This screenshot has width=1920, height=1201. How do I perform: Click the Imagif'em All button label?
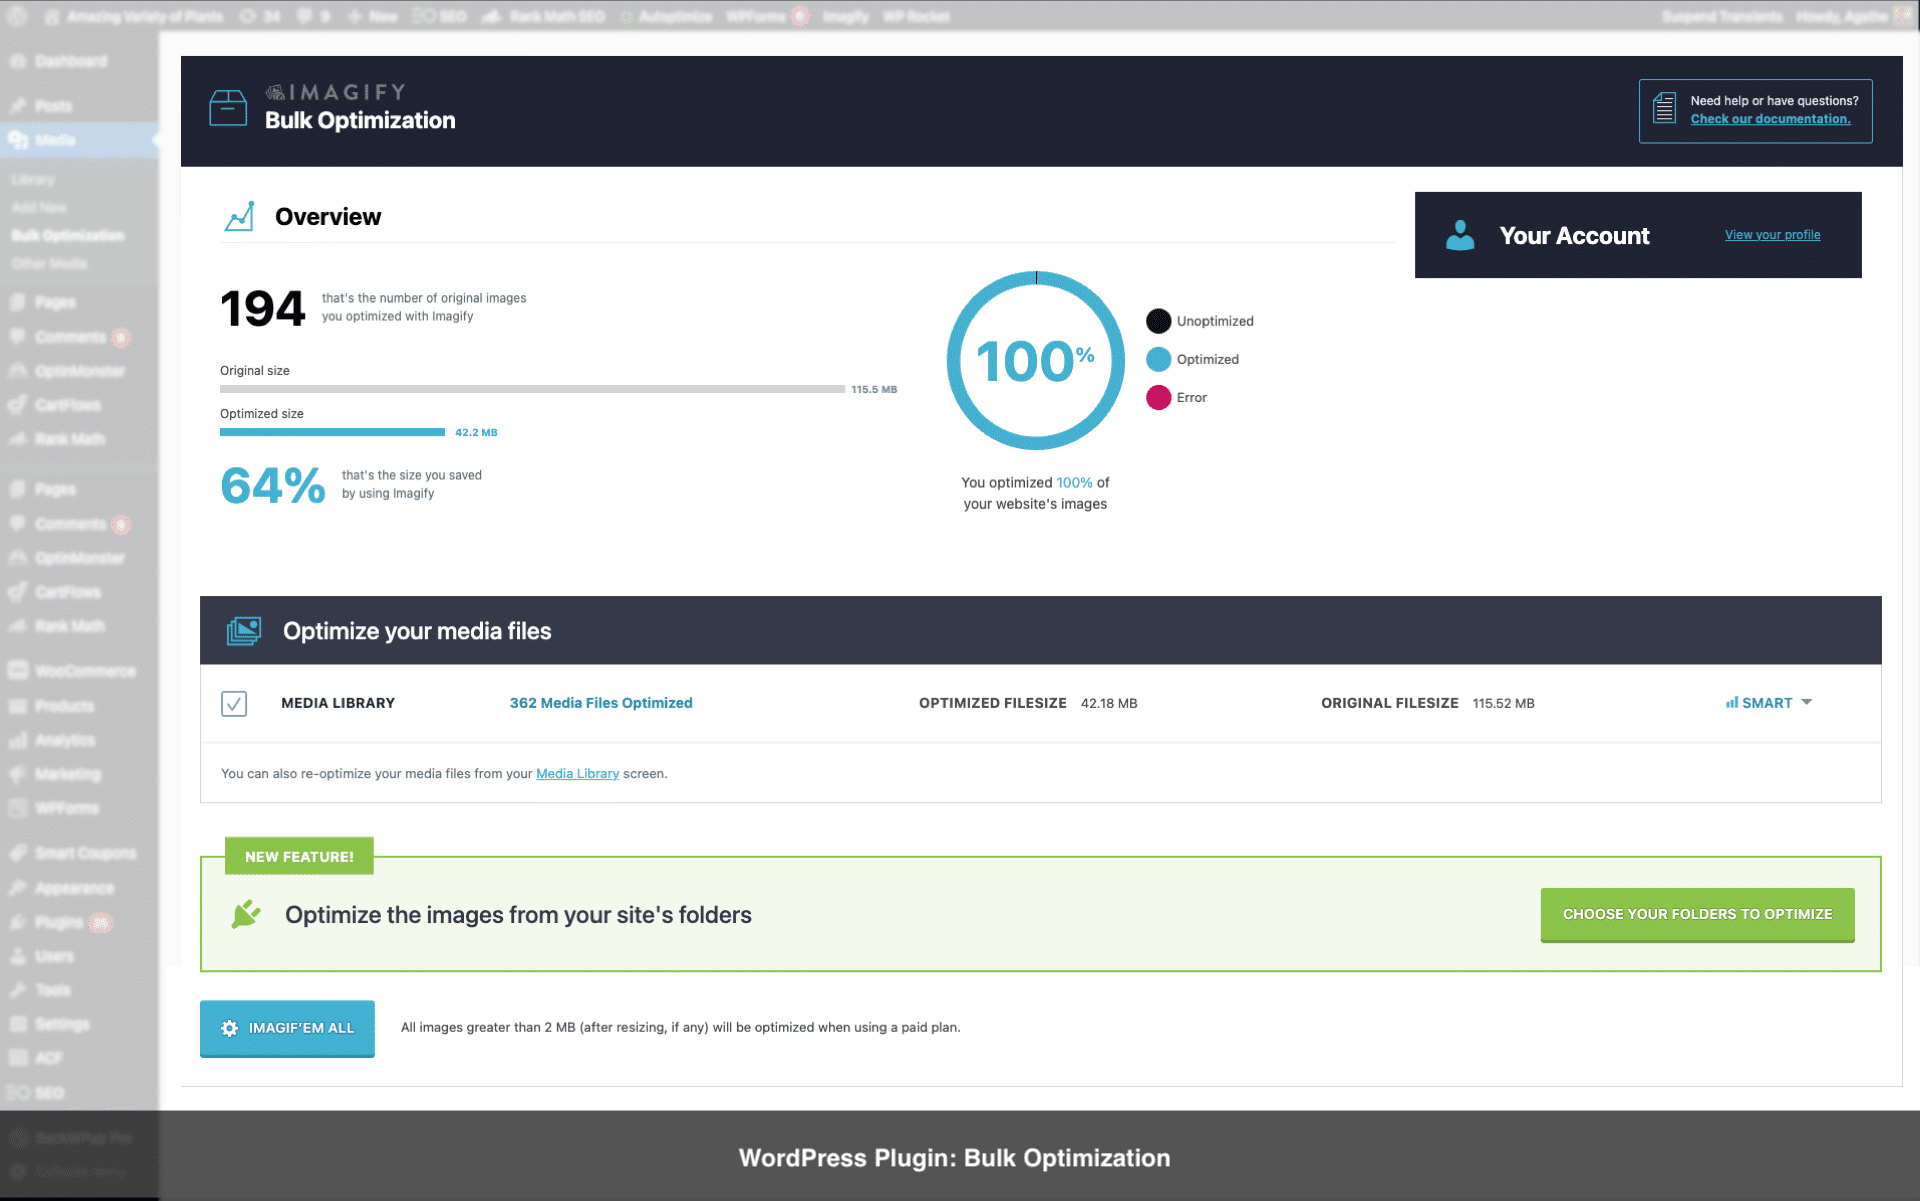coord(301,1028)
